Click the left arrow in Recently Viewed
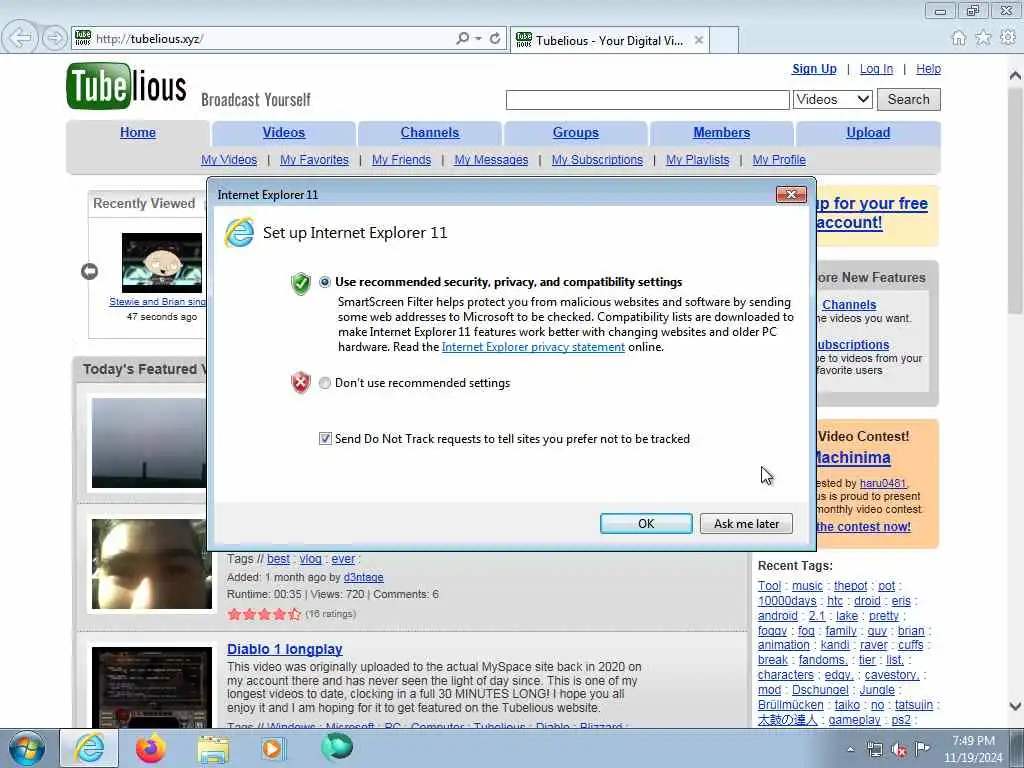The width and height of the screenshot is (1024, 768). click(x=89, y=271)
